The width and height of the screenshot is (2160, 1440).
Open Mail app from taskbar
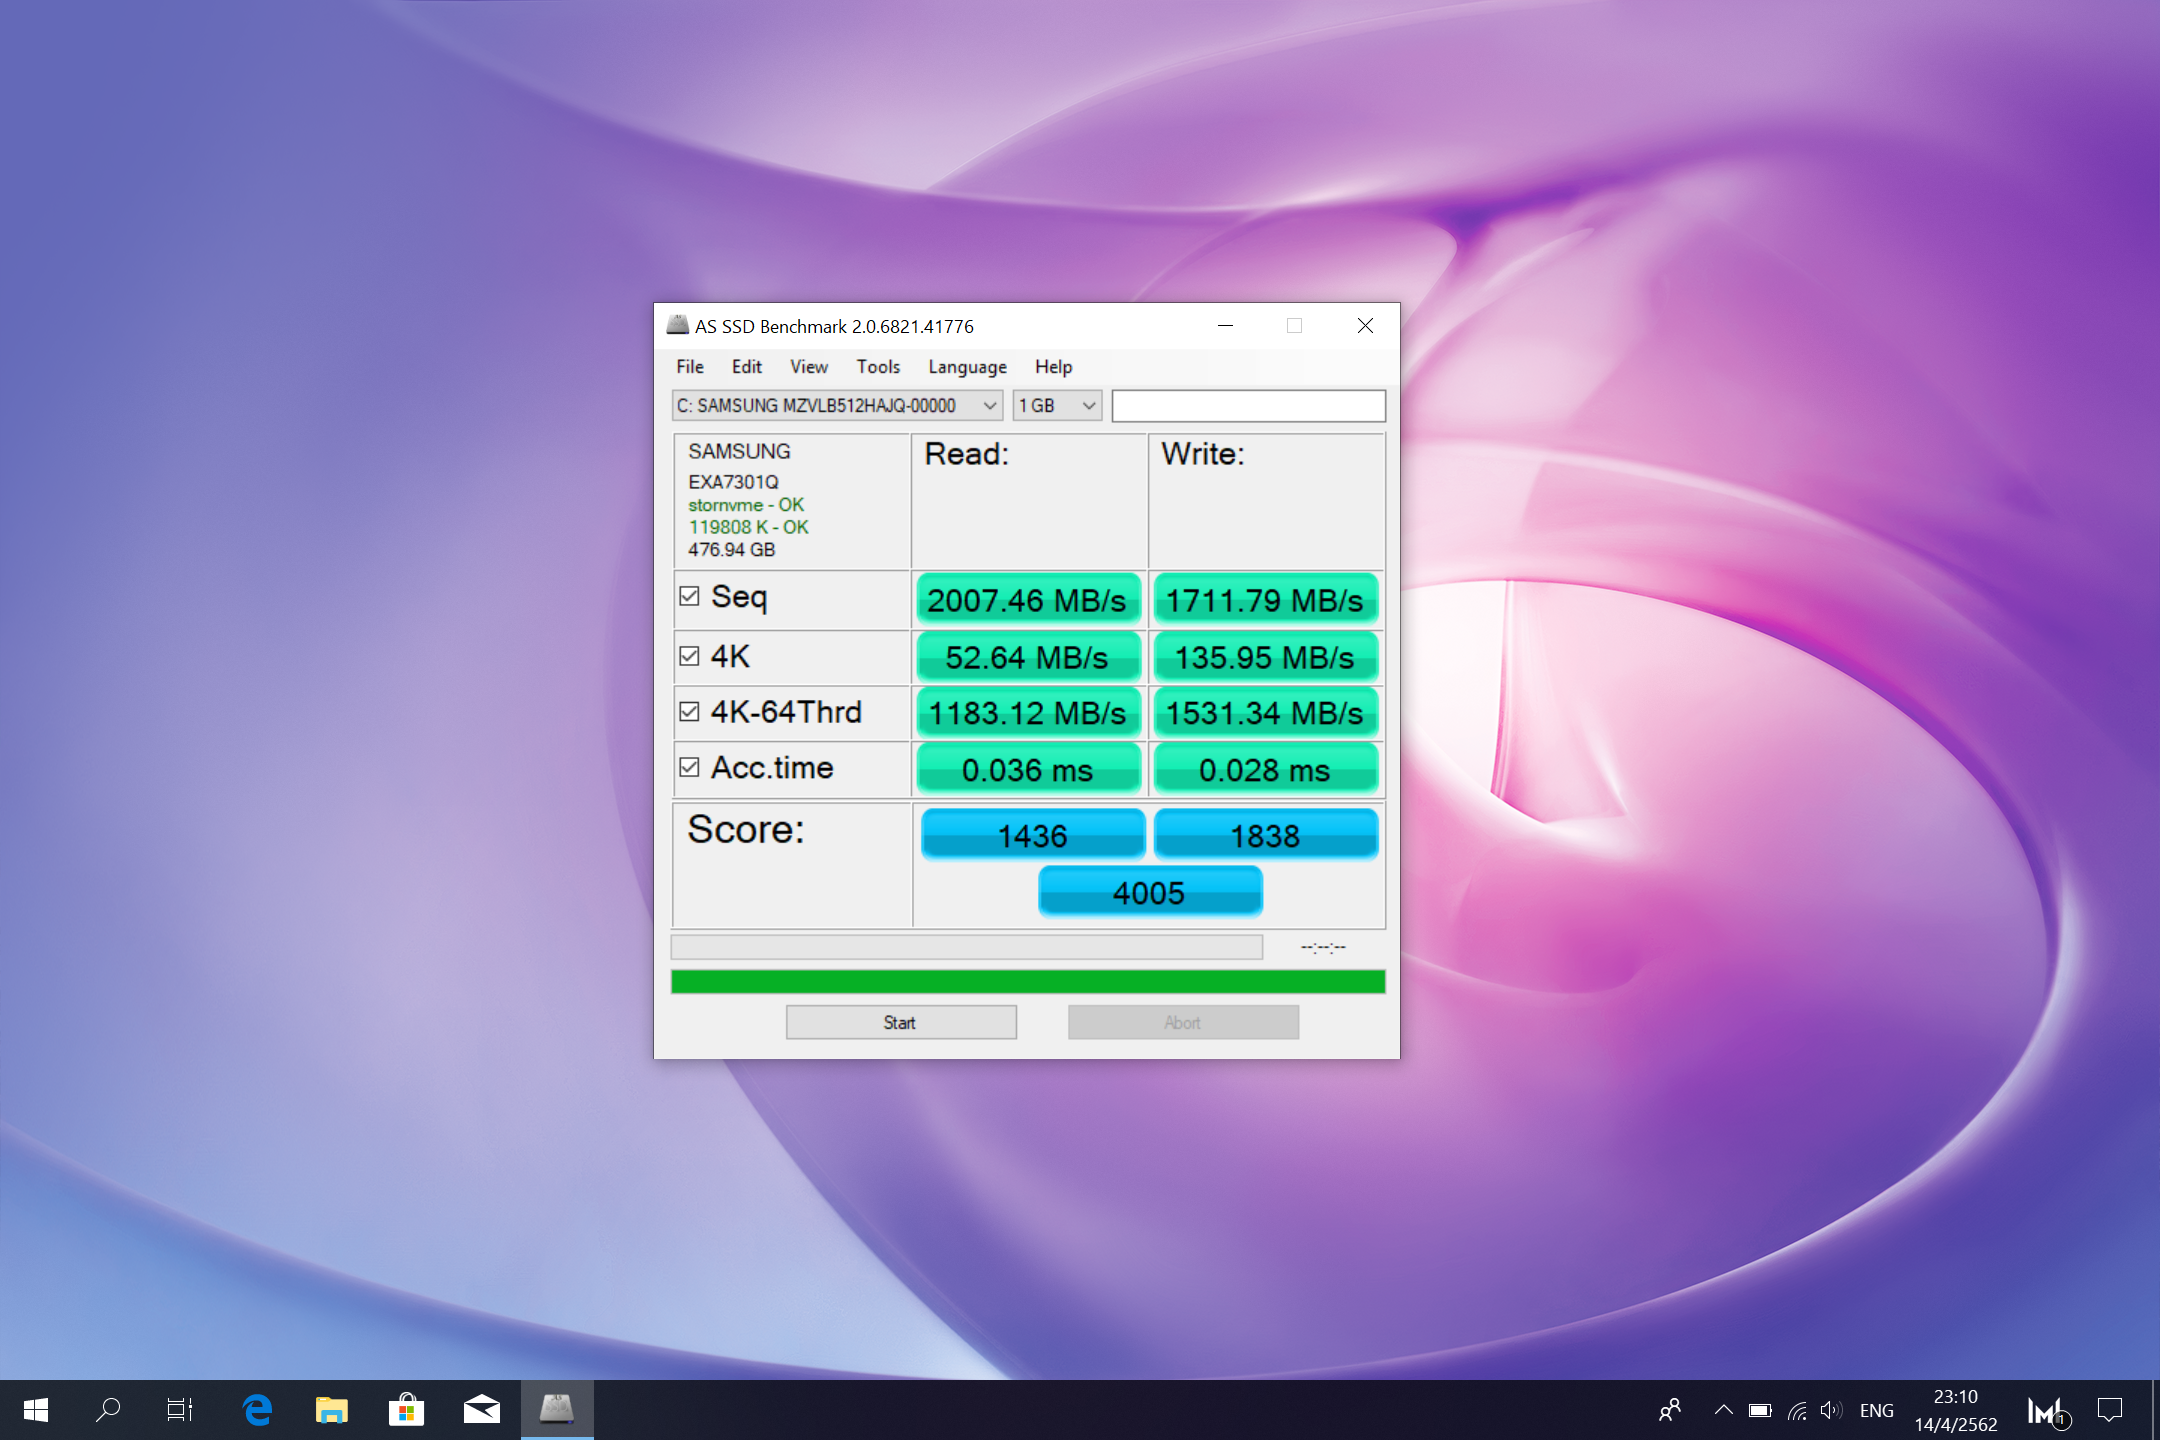[x=482, y=1410]
